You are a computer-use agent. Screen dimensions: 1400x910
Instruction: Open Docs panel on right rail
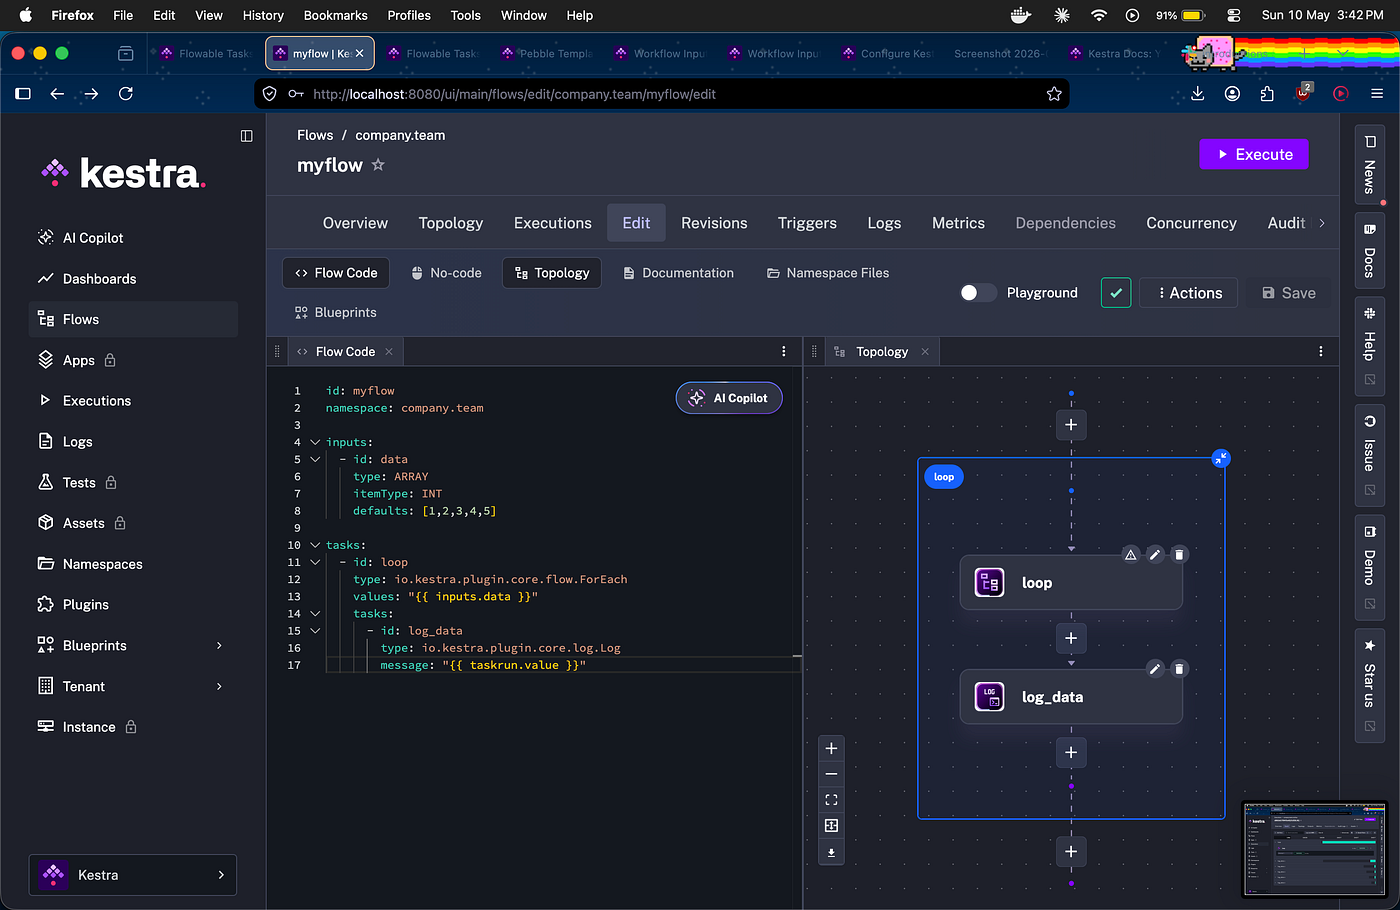click(1369, 251)
